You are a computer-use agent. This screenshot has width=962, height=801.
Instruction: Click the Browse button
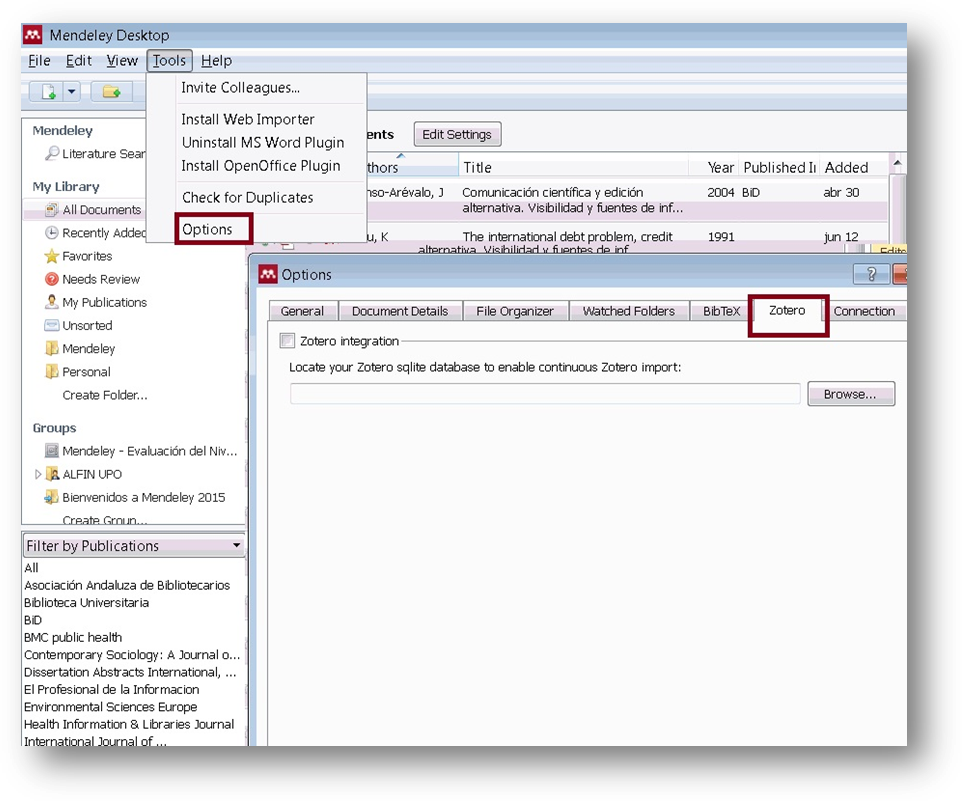(850, 394)
